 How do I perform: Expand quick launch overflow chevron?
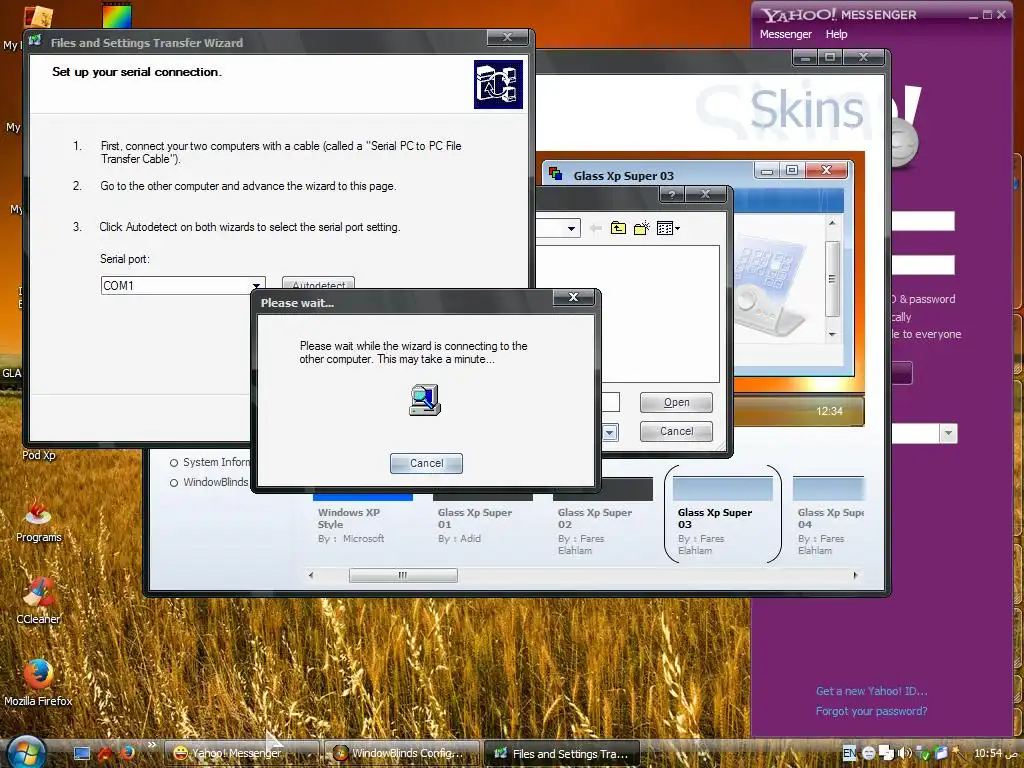click(x=152, y=744)
